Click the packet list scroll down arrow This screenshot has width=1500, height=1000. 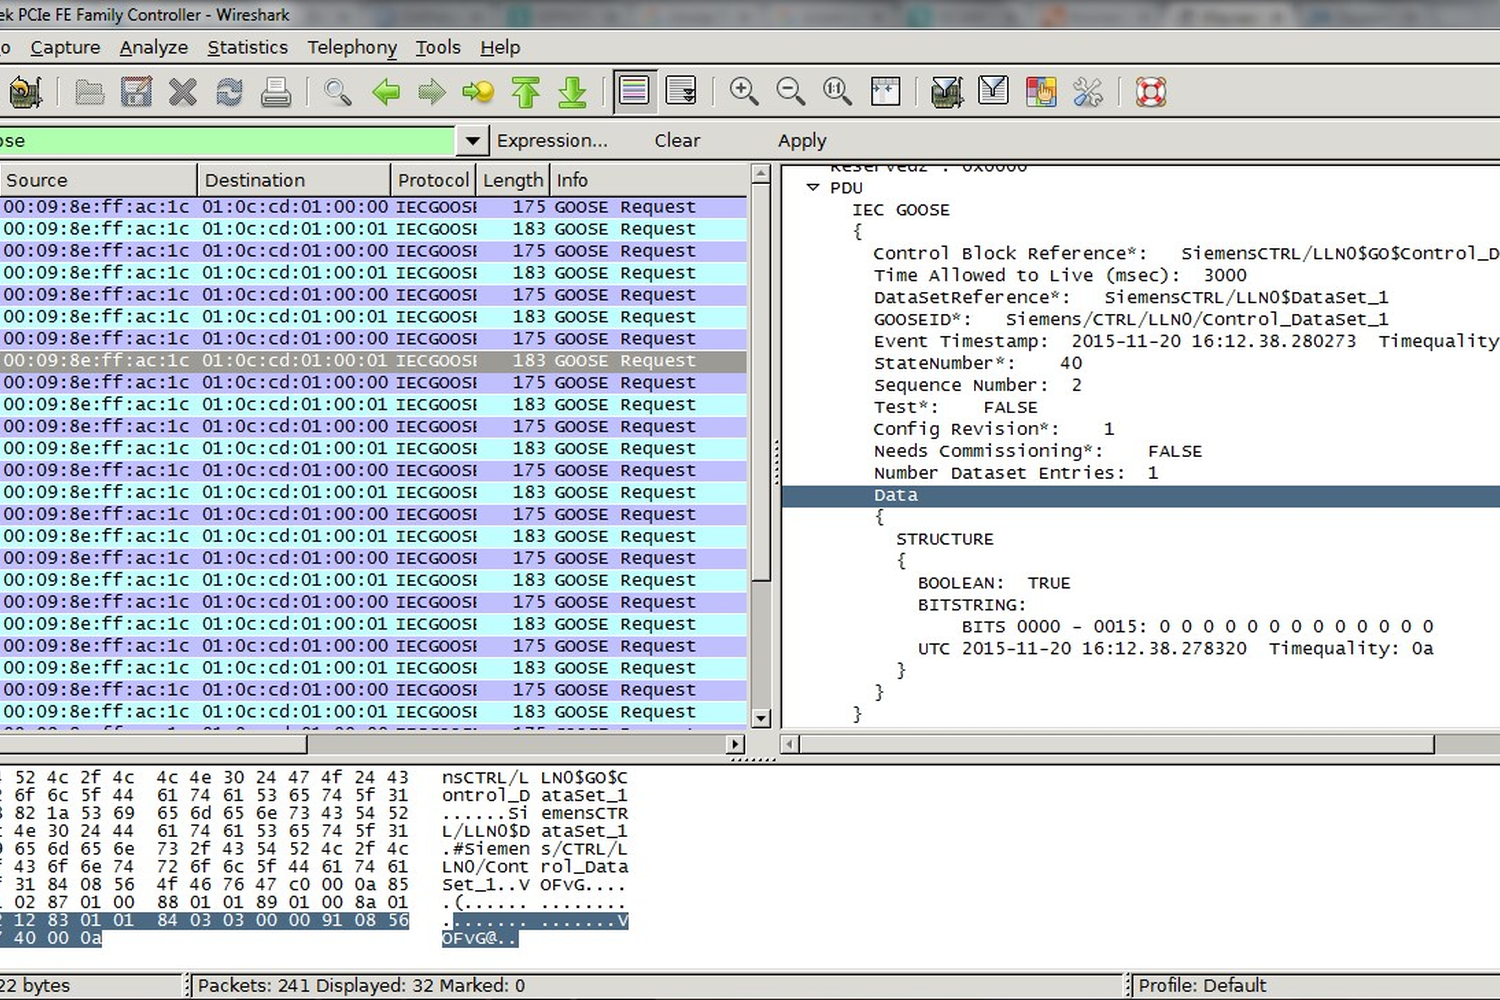tap(760, 717)
